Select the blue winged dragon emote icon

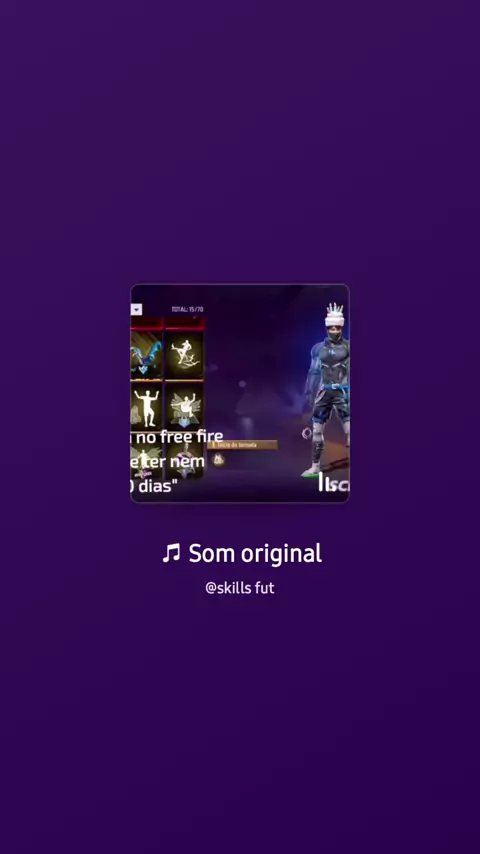(x=146, y=355)
